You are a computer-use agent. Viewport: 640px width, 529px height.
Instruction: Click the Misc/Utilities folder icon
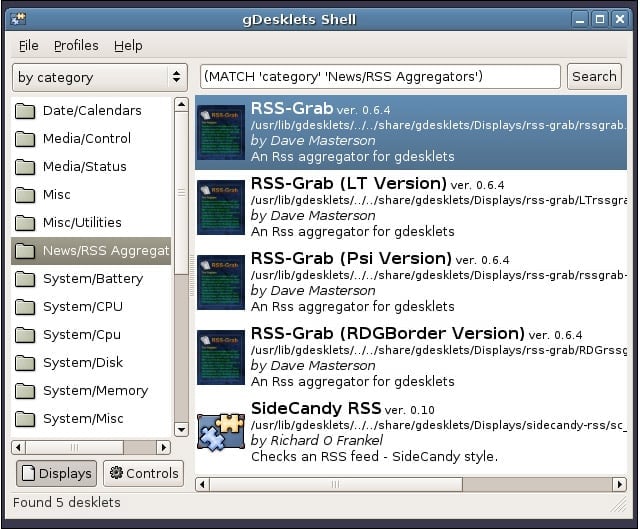point(25,222)
